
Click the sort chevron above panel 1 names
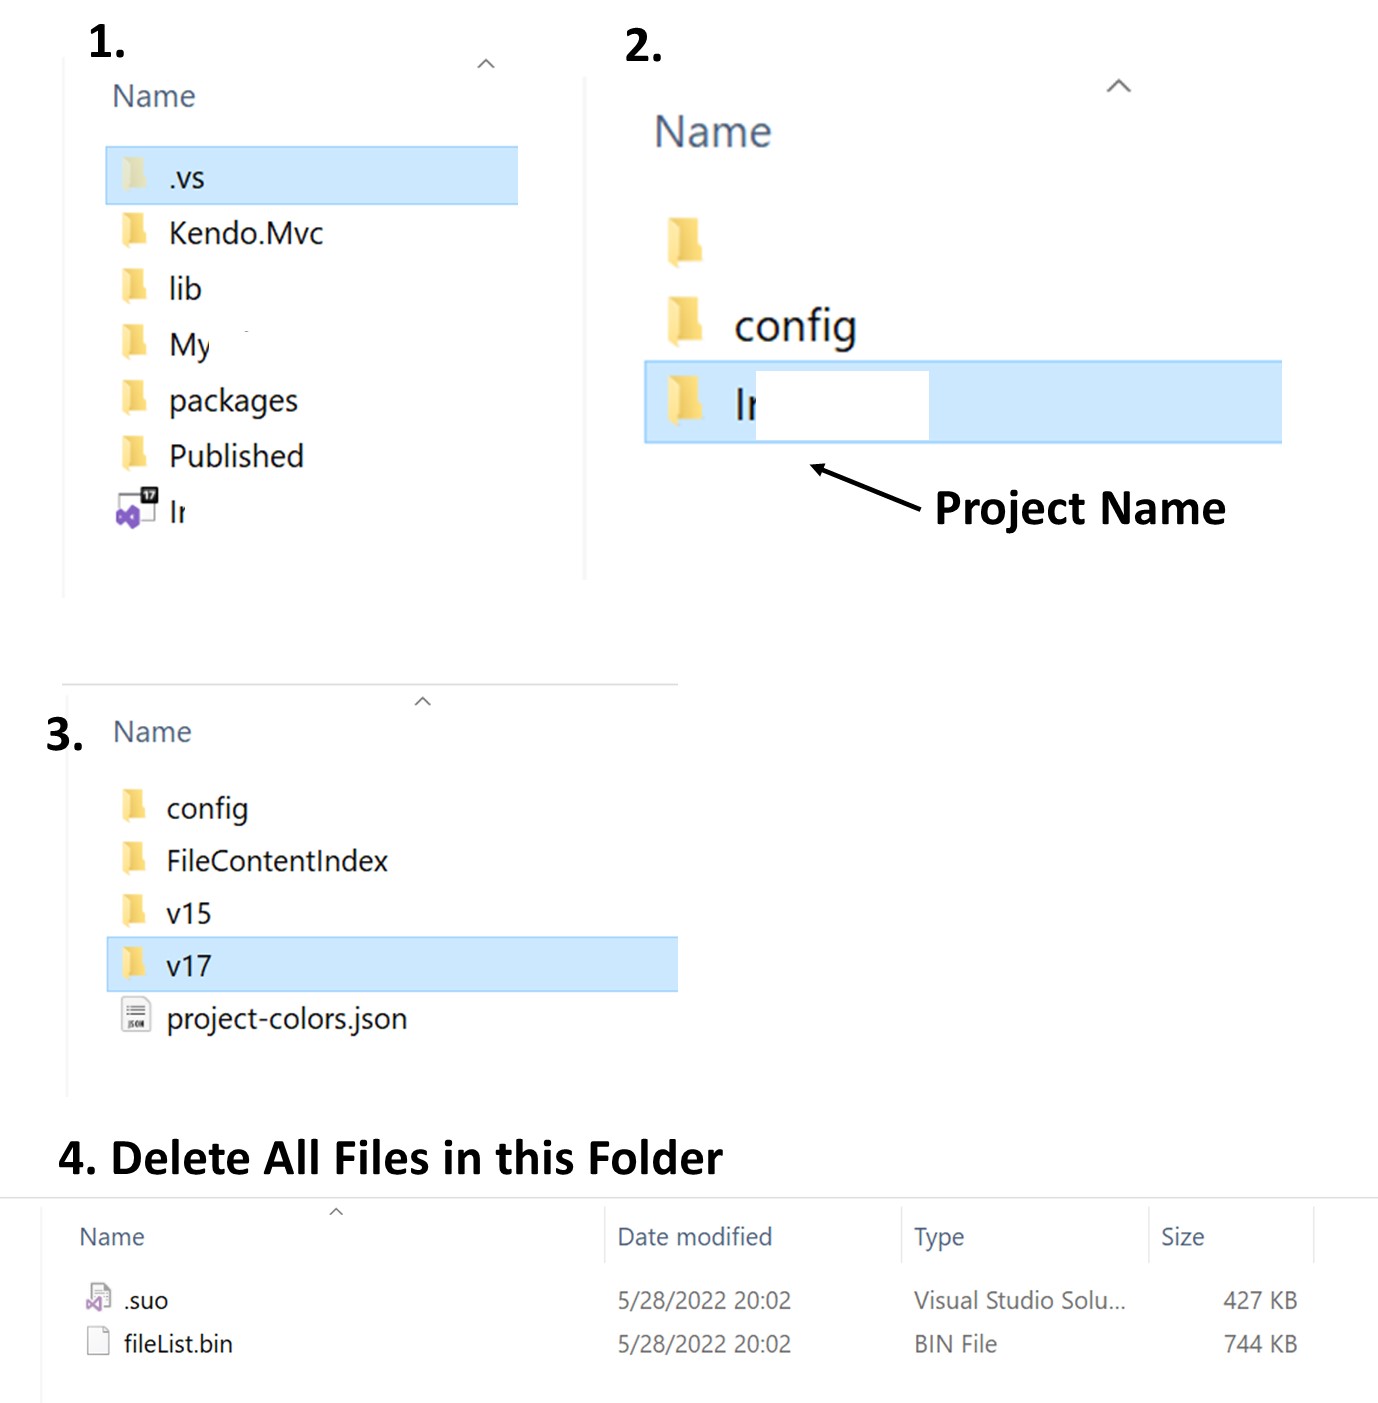coord(487,62)
